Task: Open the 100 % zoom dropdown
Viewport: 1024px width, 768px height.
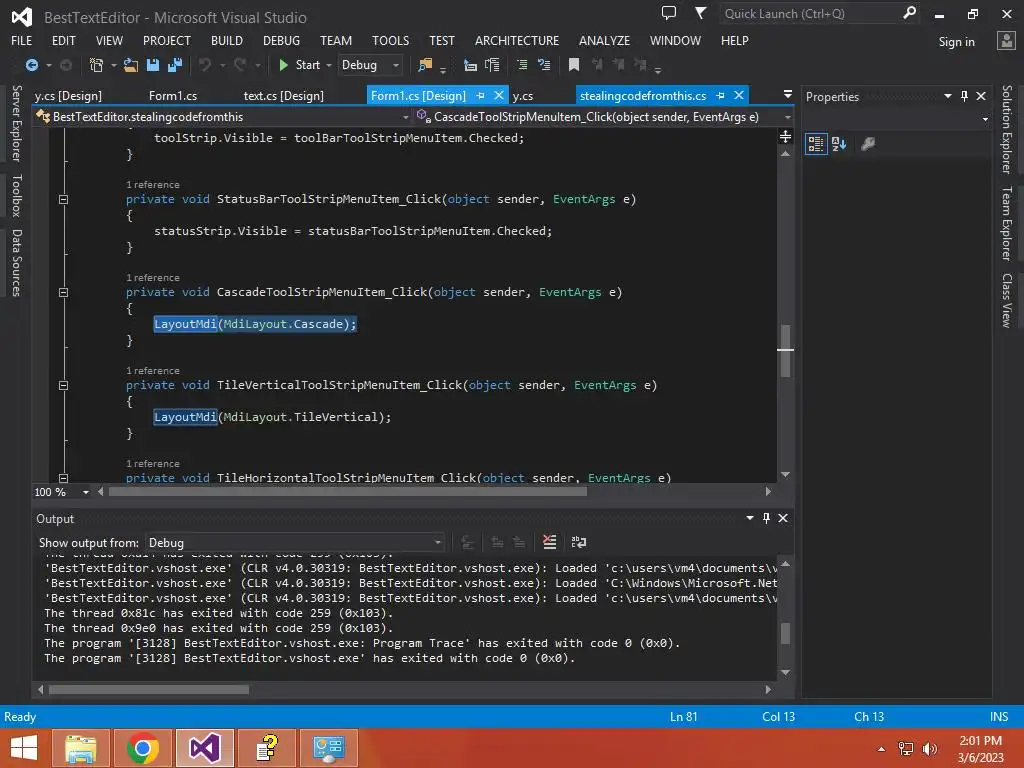Action: coord(86,492)
